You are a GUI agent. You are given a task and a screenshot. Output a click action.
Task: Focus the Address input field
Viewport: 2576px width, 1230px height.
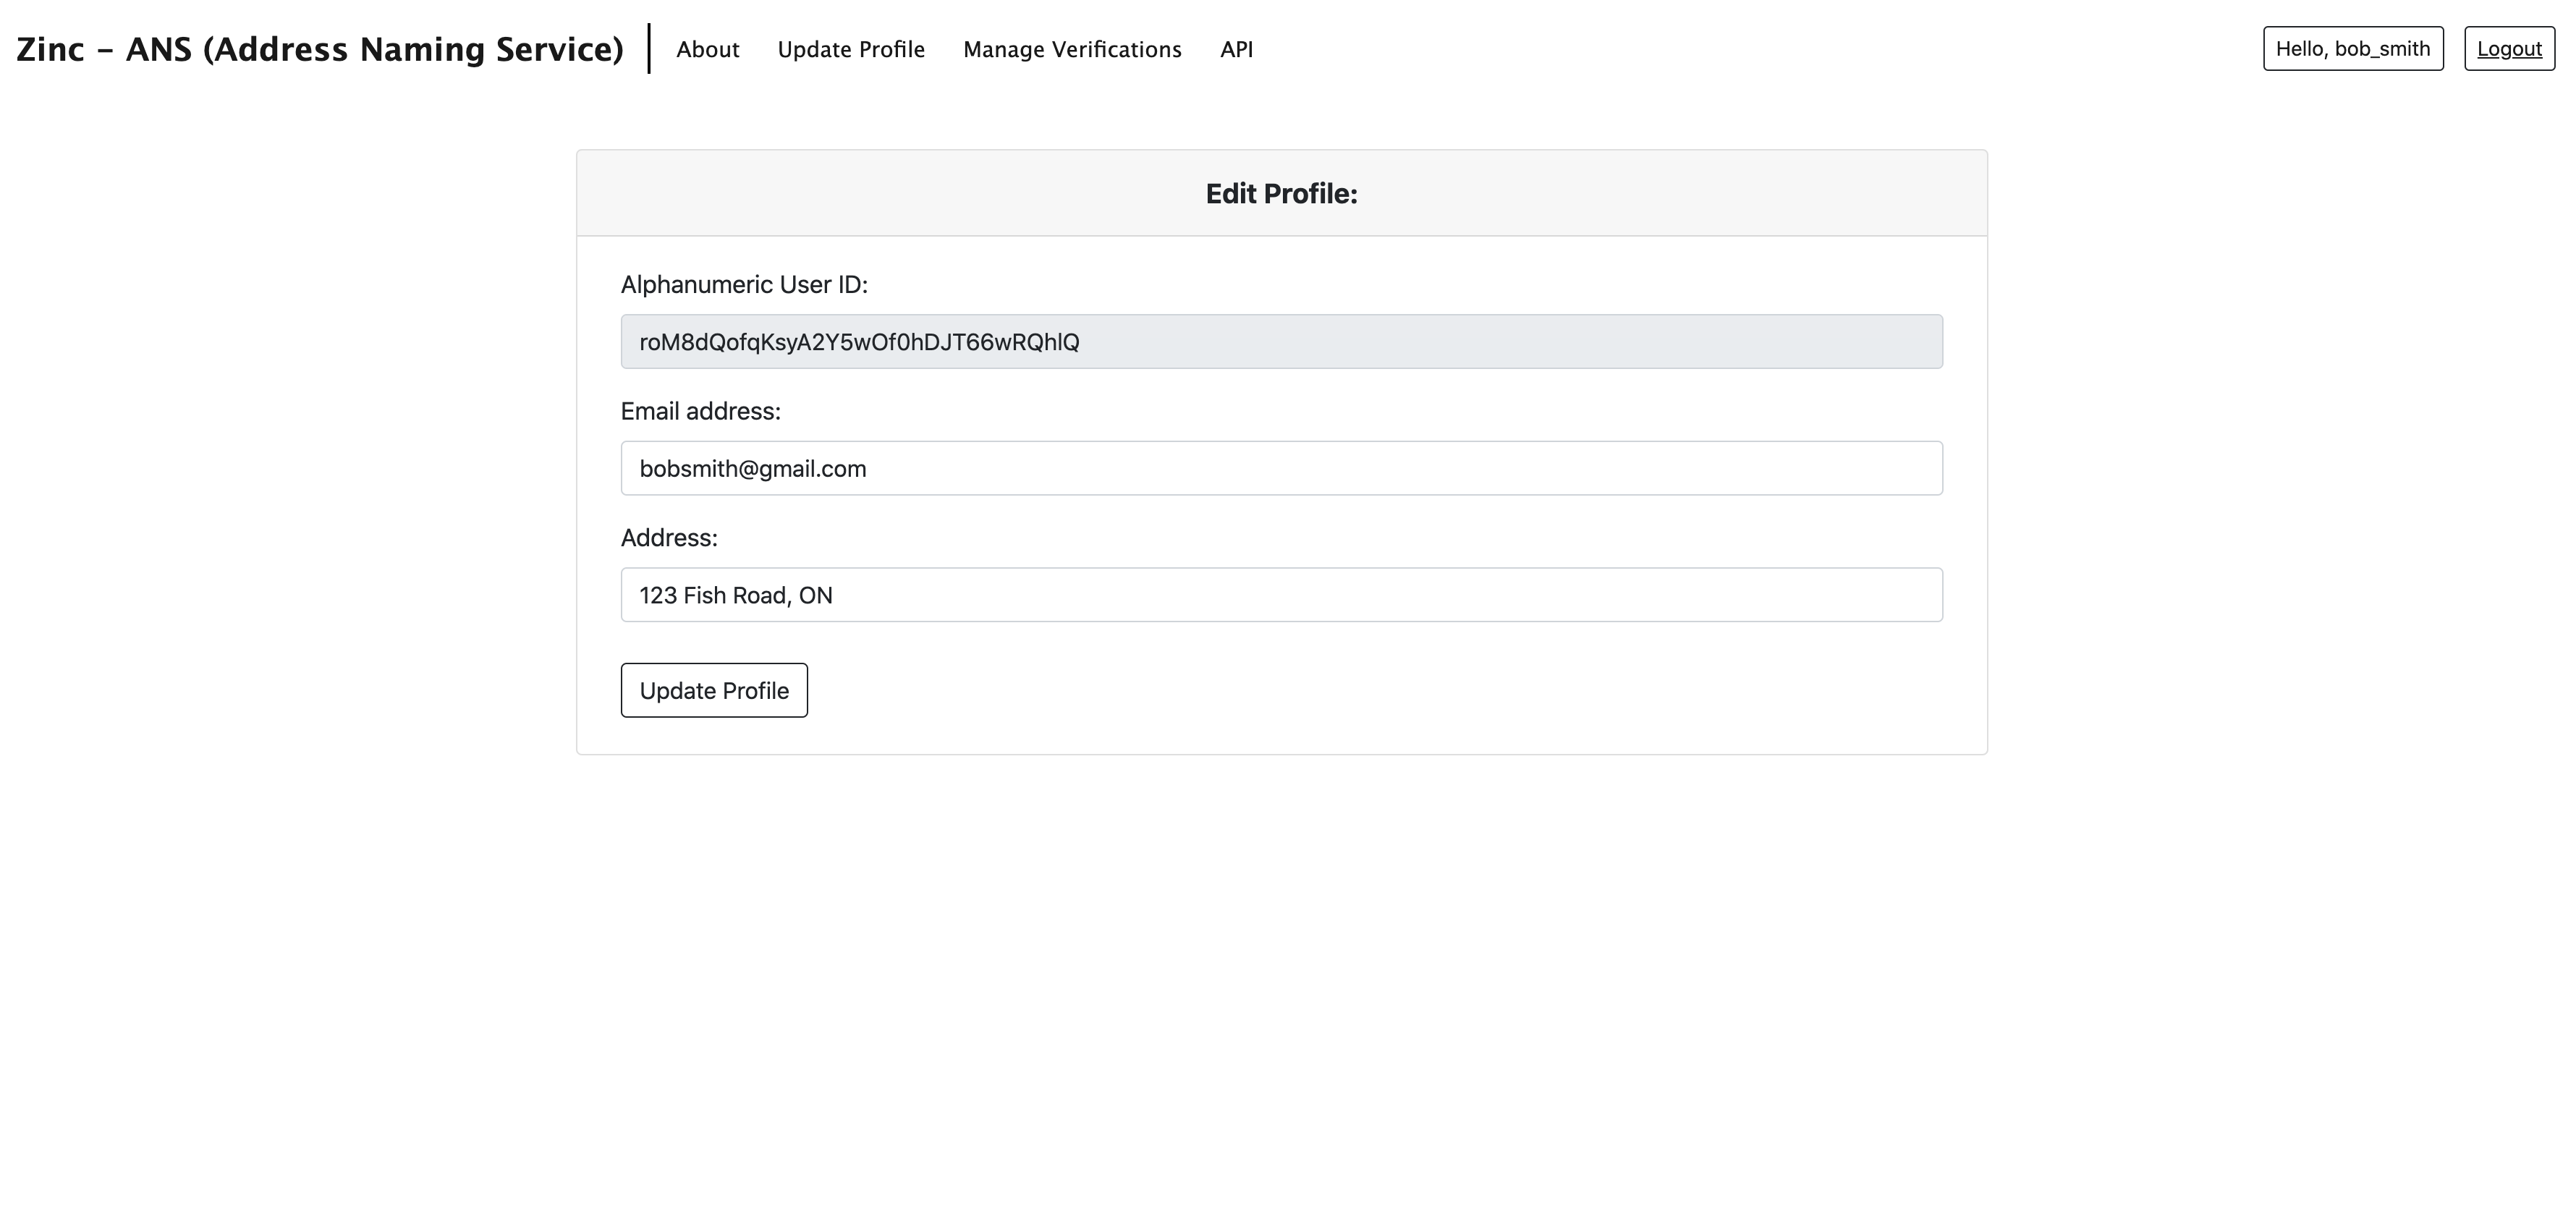[x=1281, y=595]
